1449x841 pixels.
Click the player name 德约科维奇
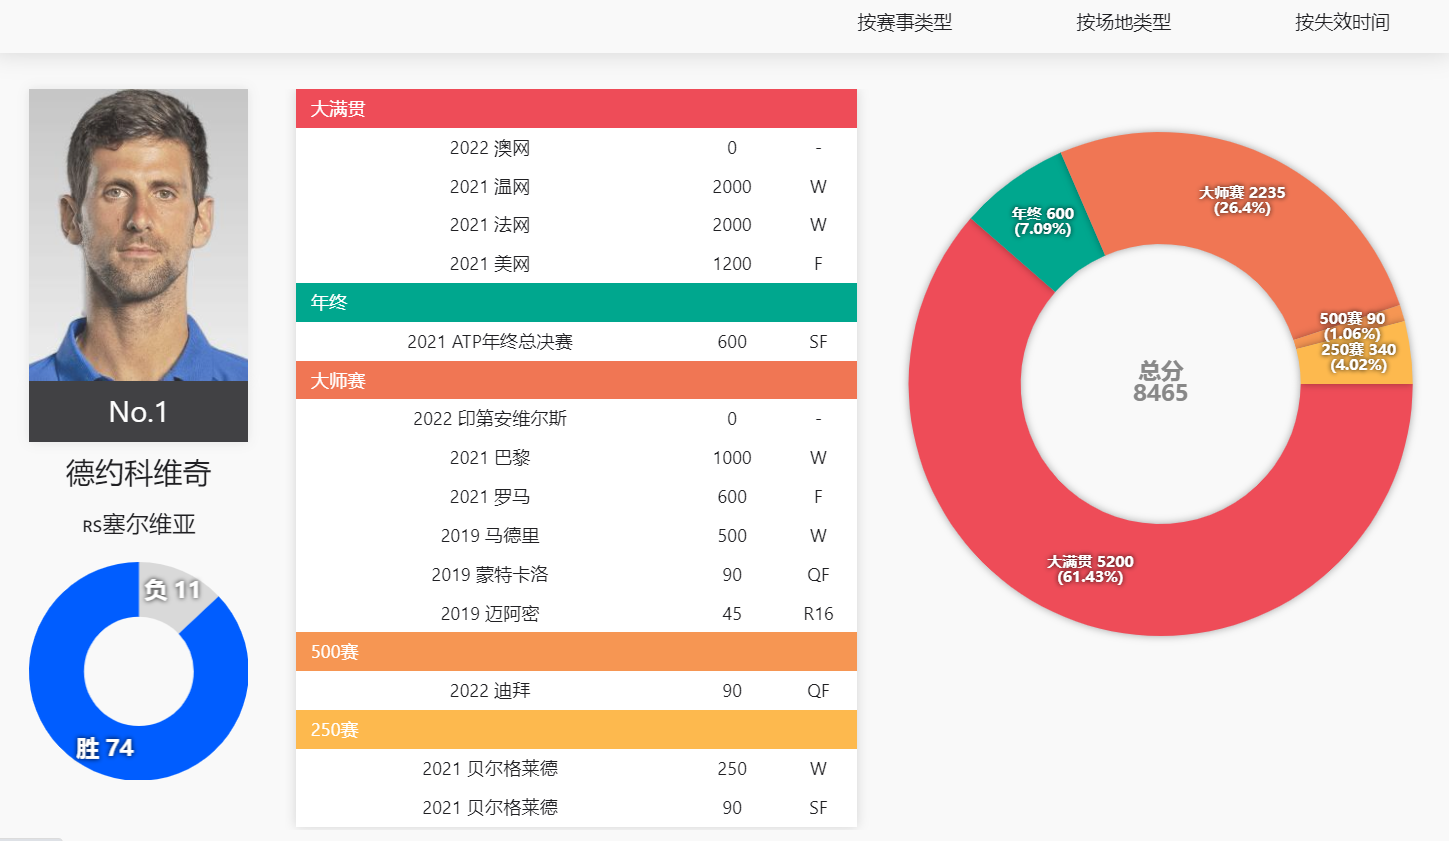[x=138, y=473]
